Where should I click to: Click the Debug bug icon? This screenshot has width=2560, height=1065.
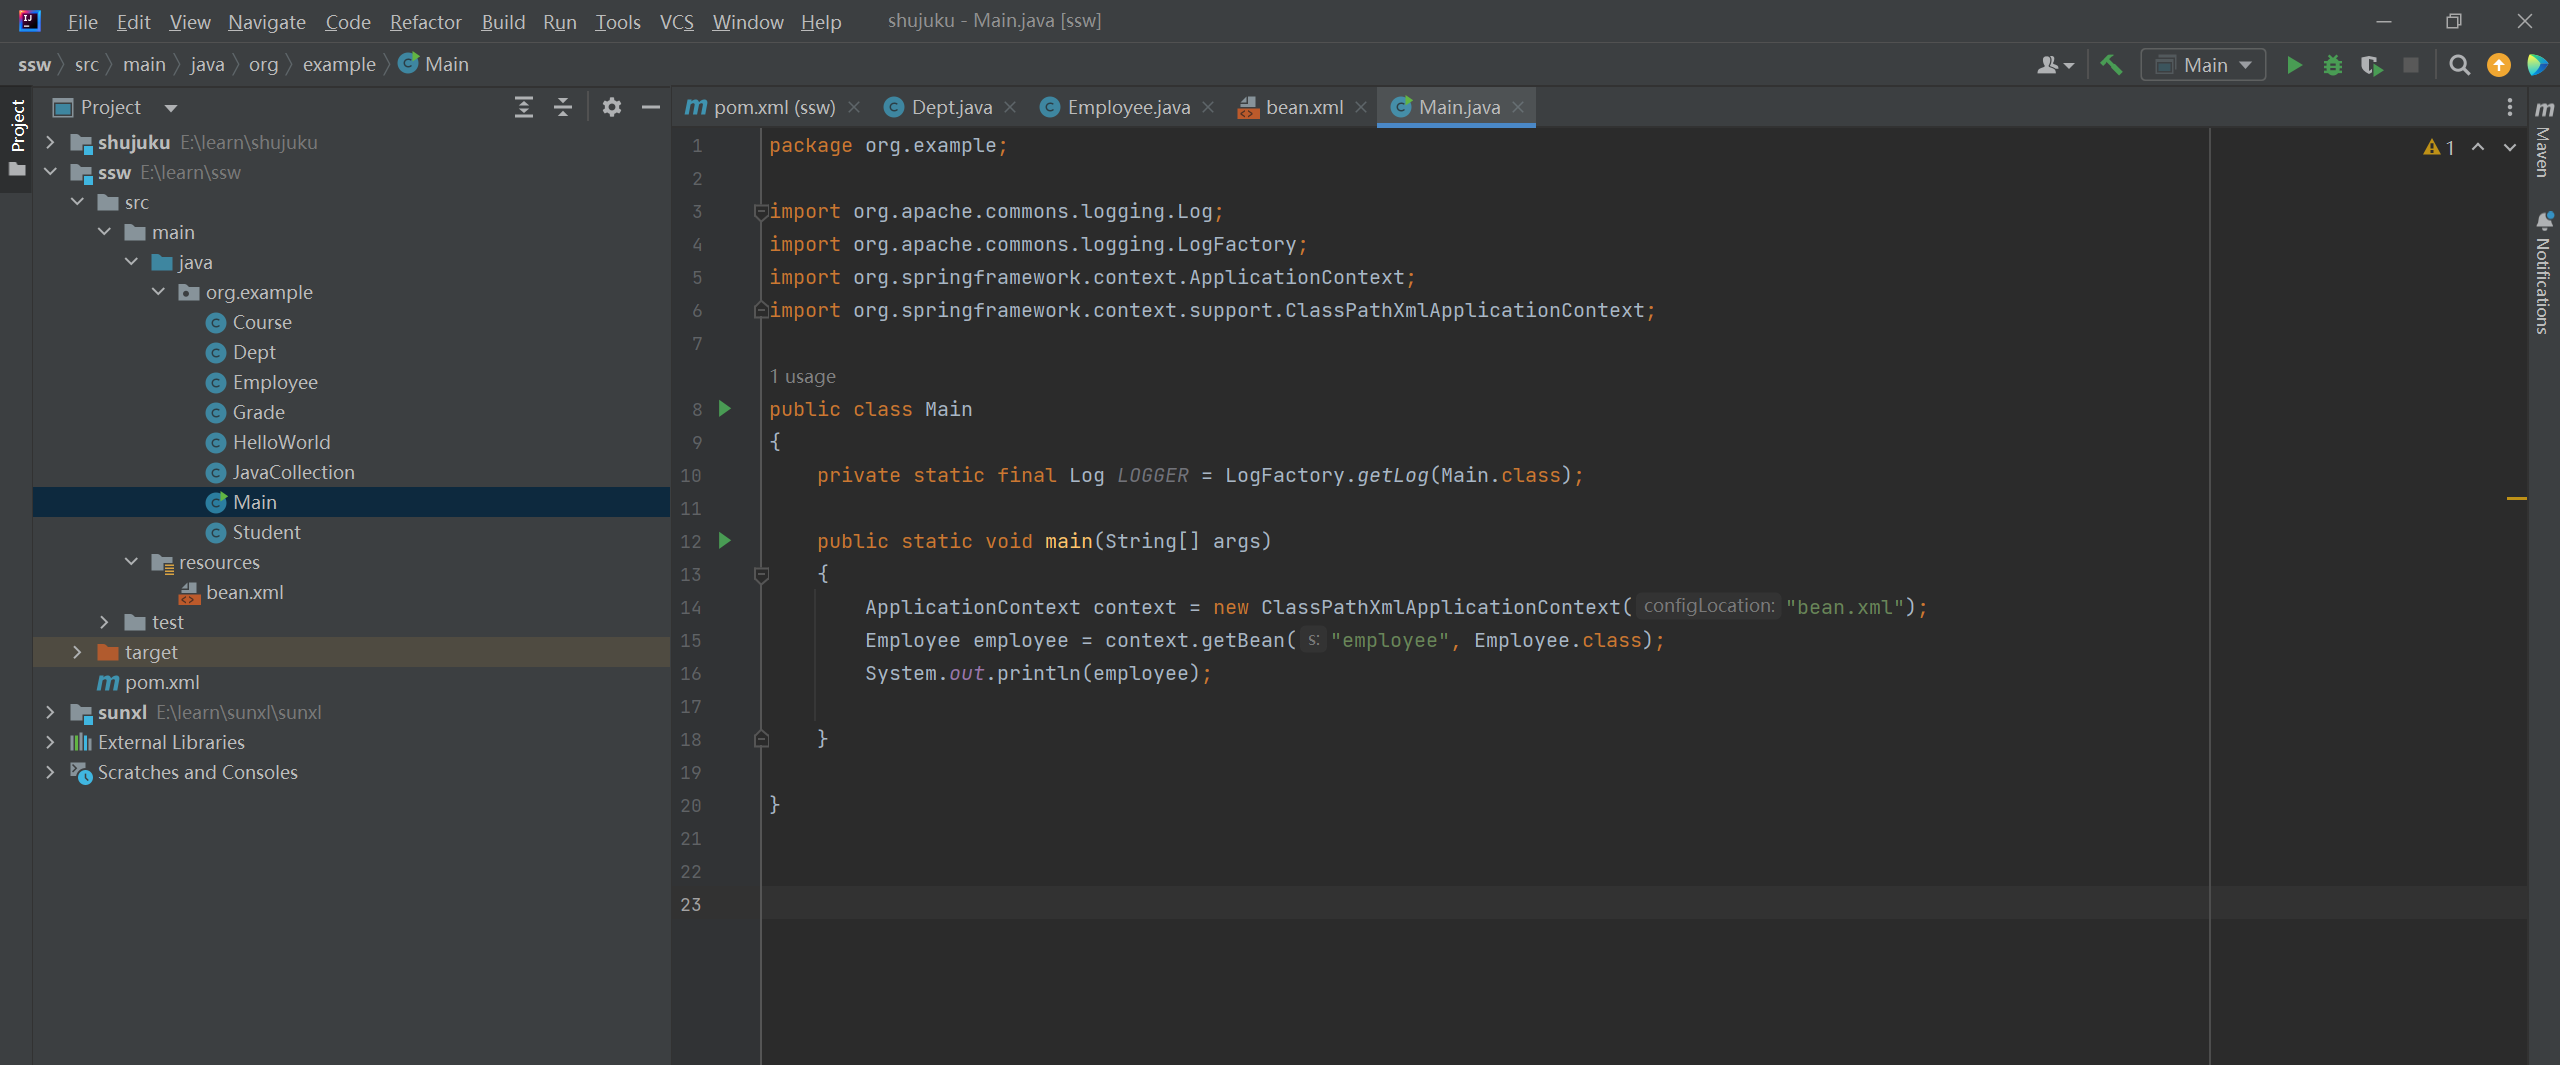click(x=2333, y=65)
